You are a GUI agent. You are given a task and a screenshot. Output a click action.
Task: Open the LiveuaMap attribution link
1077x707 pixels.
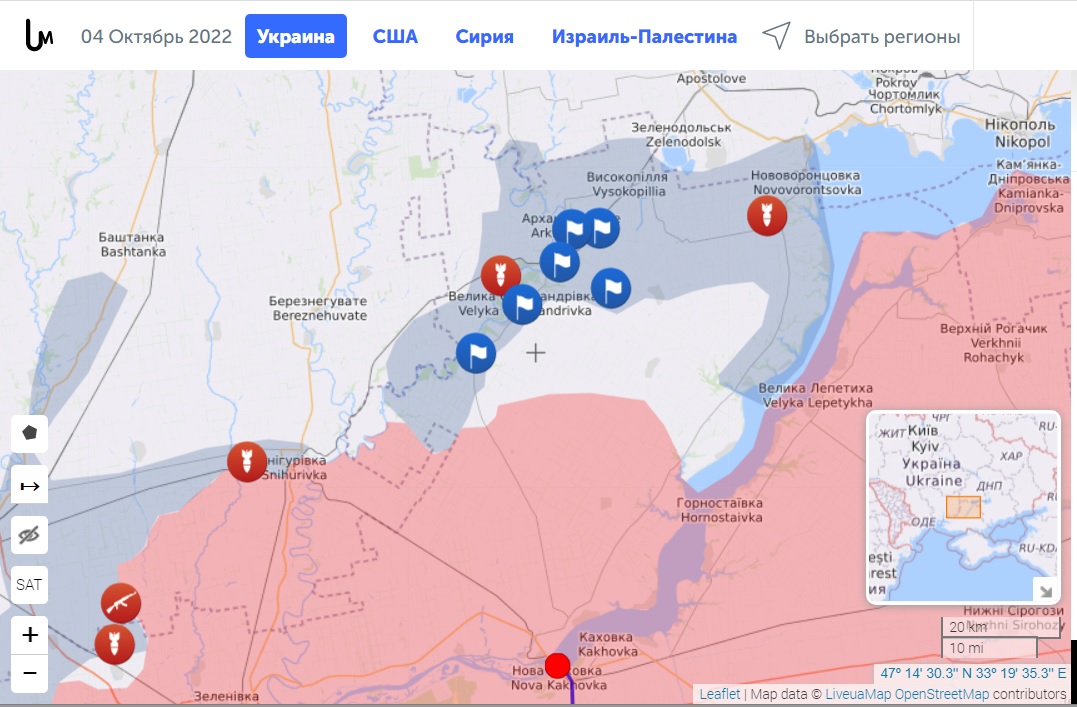(x=858, y=694)
